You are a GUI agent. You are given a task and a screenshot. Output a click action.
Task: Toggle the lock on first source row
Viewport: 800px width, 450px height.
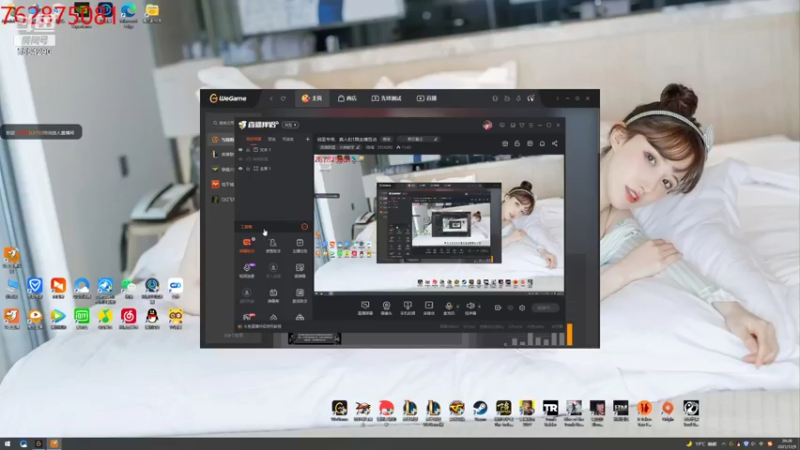click(248, 150)
